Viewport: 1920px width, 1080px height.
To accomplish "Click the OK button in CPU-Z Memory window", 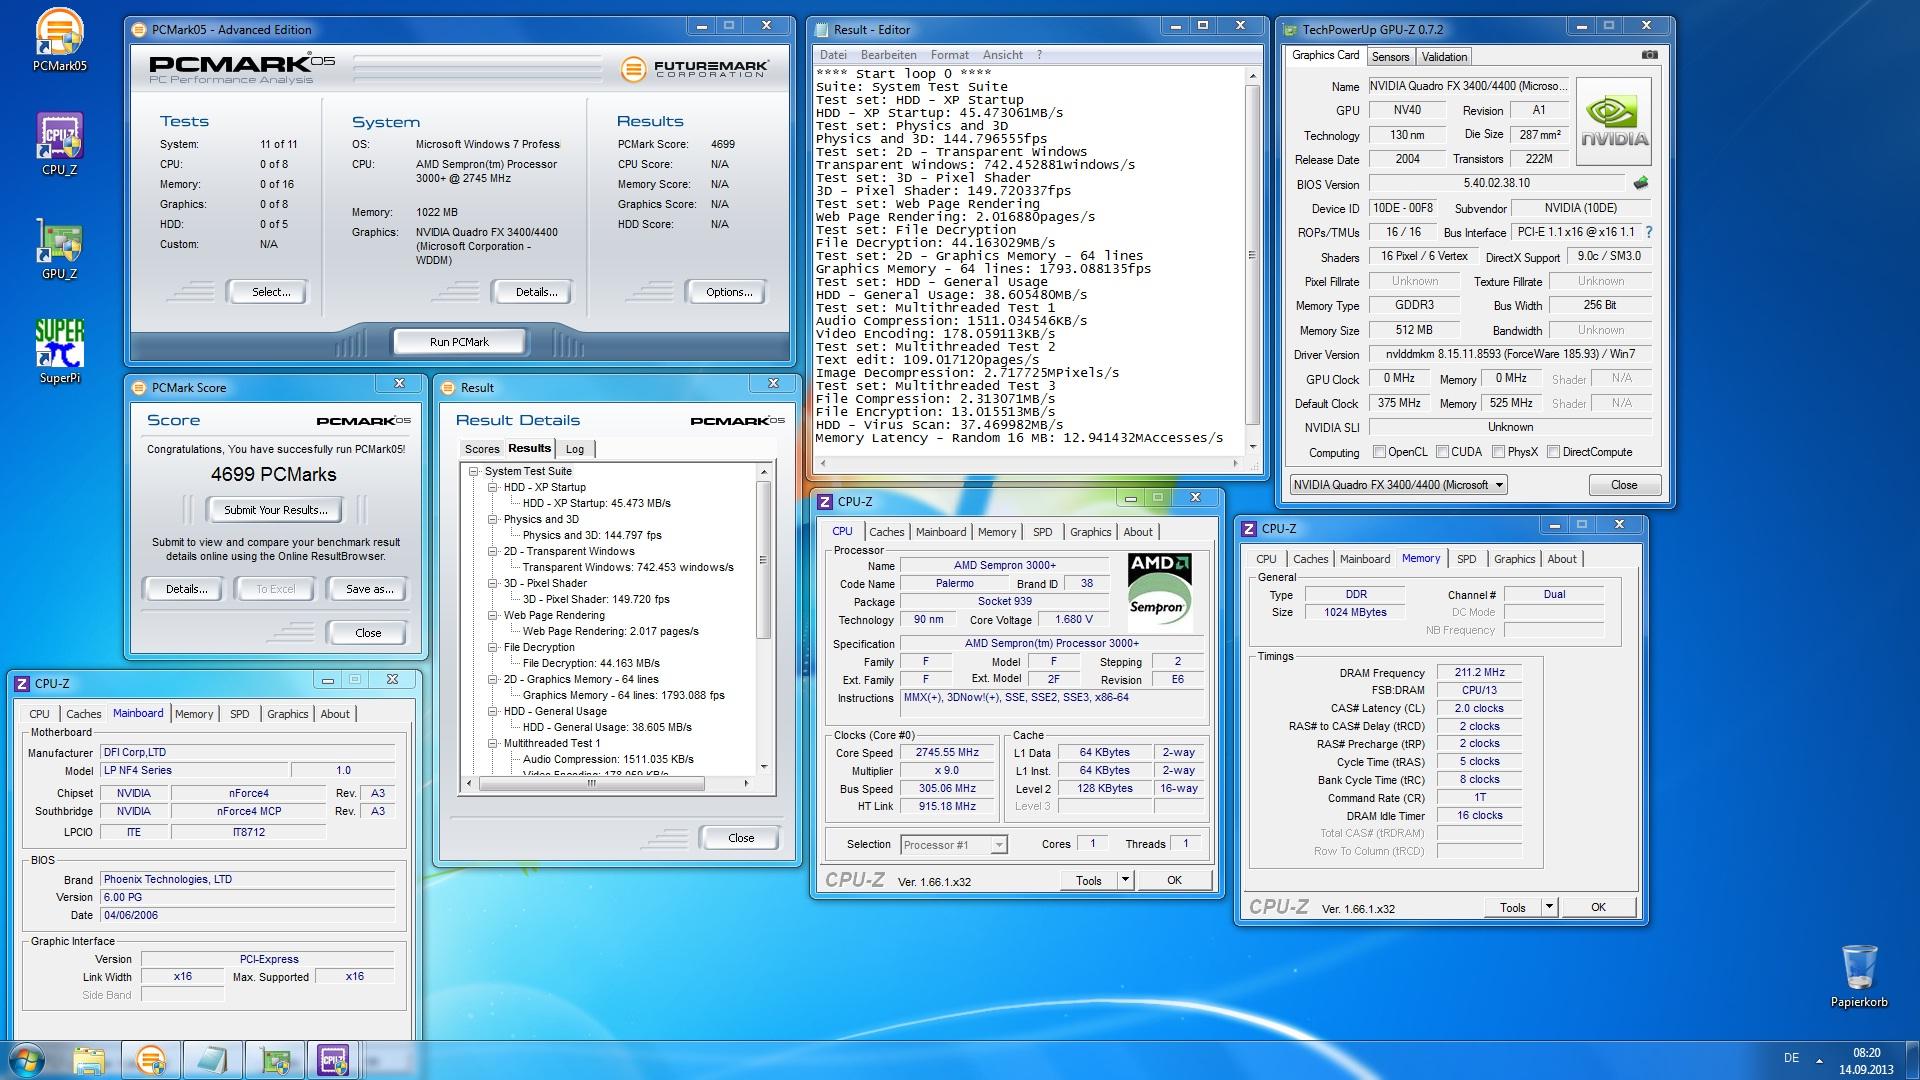I will pos(1598,907).
